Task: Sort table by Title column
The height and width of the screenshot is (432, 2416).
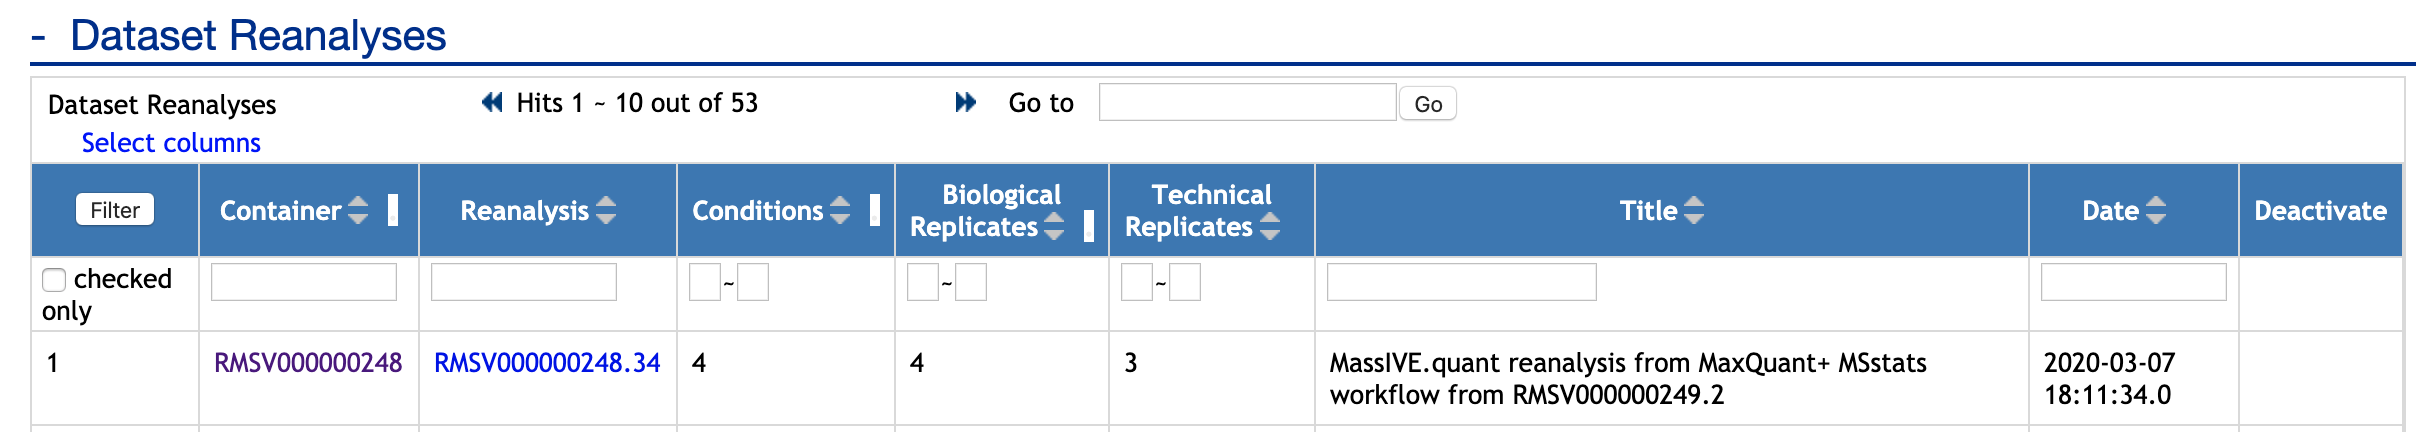Action: 1694,211
